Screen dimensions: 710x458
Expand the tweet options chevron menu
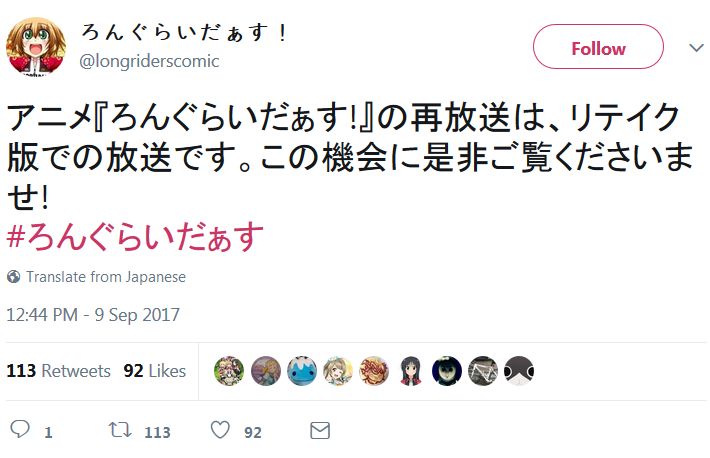click(x=696, y=47)
